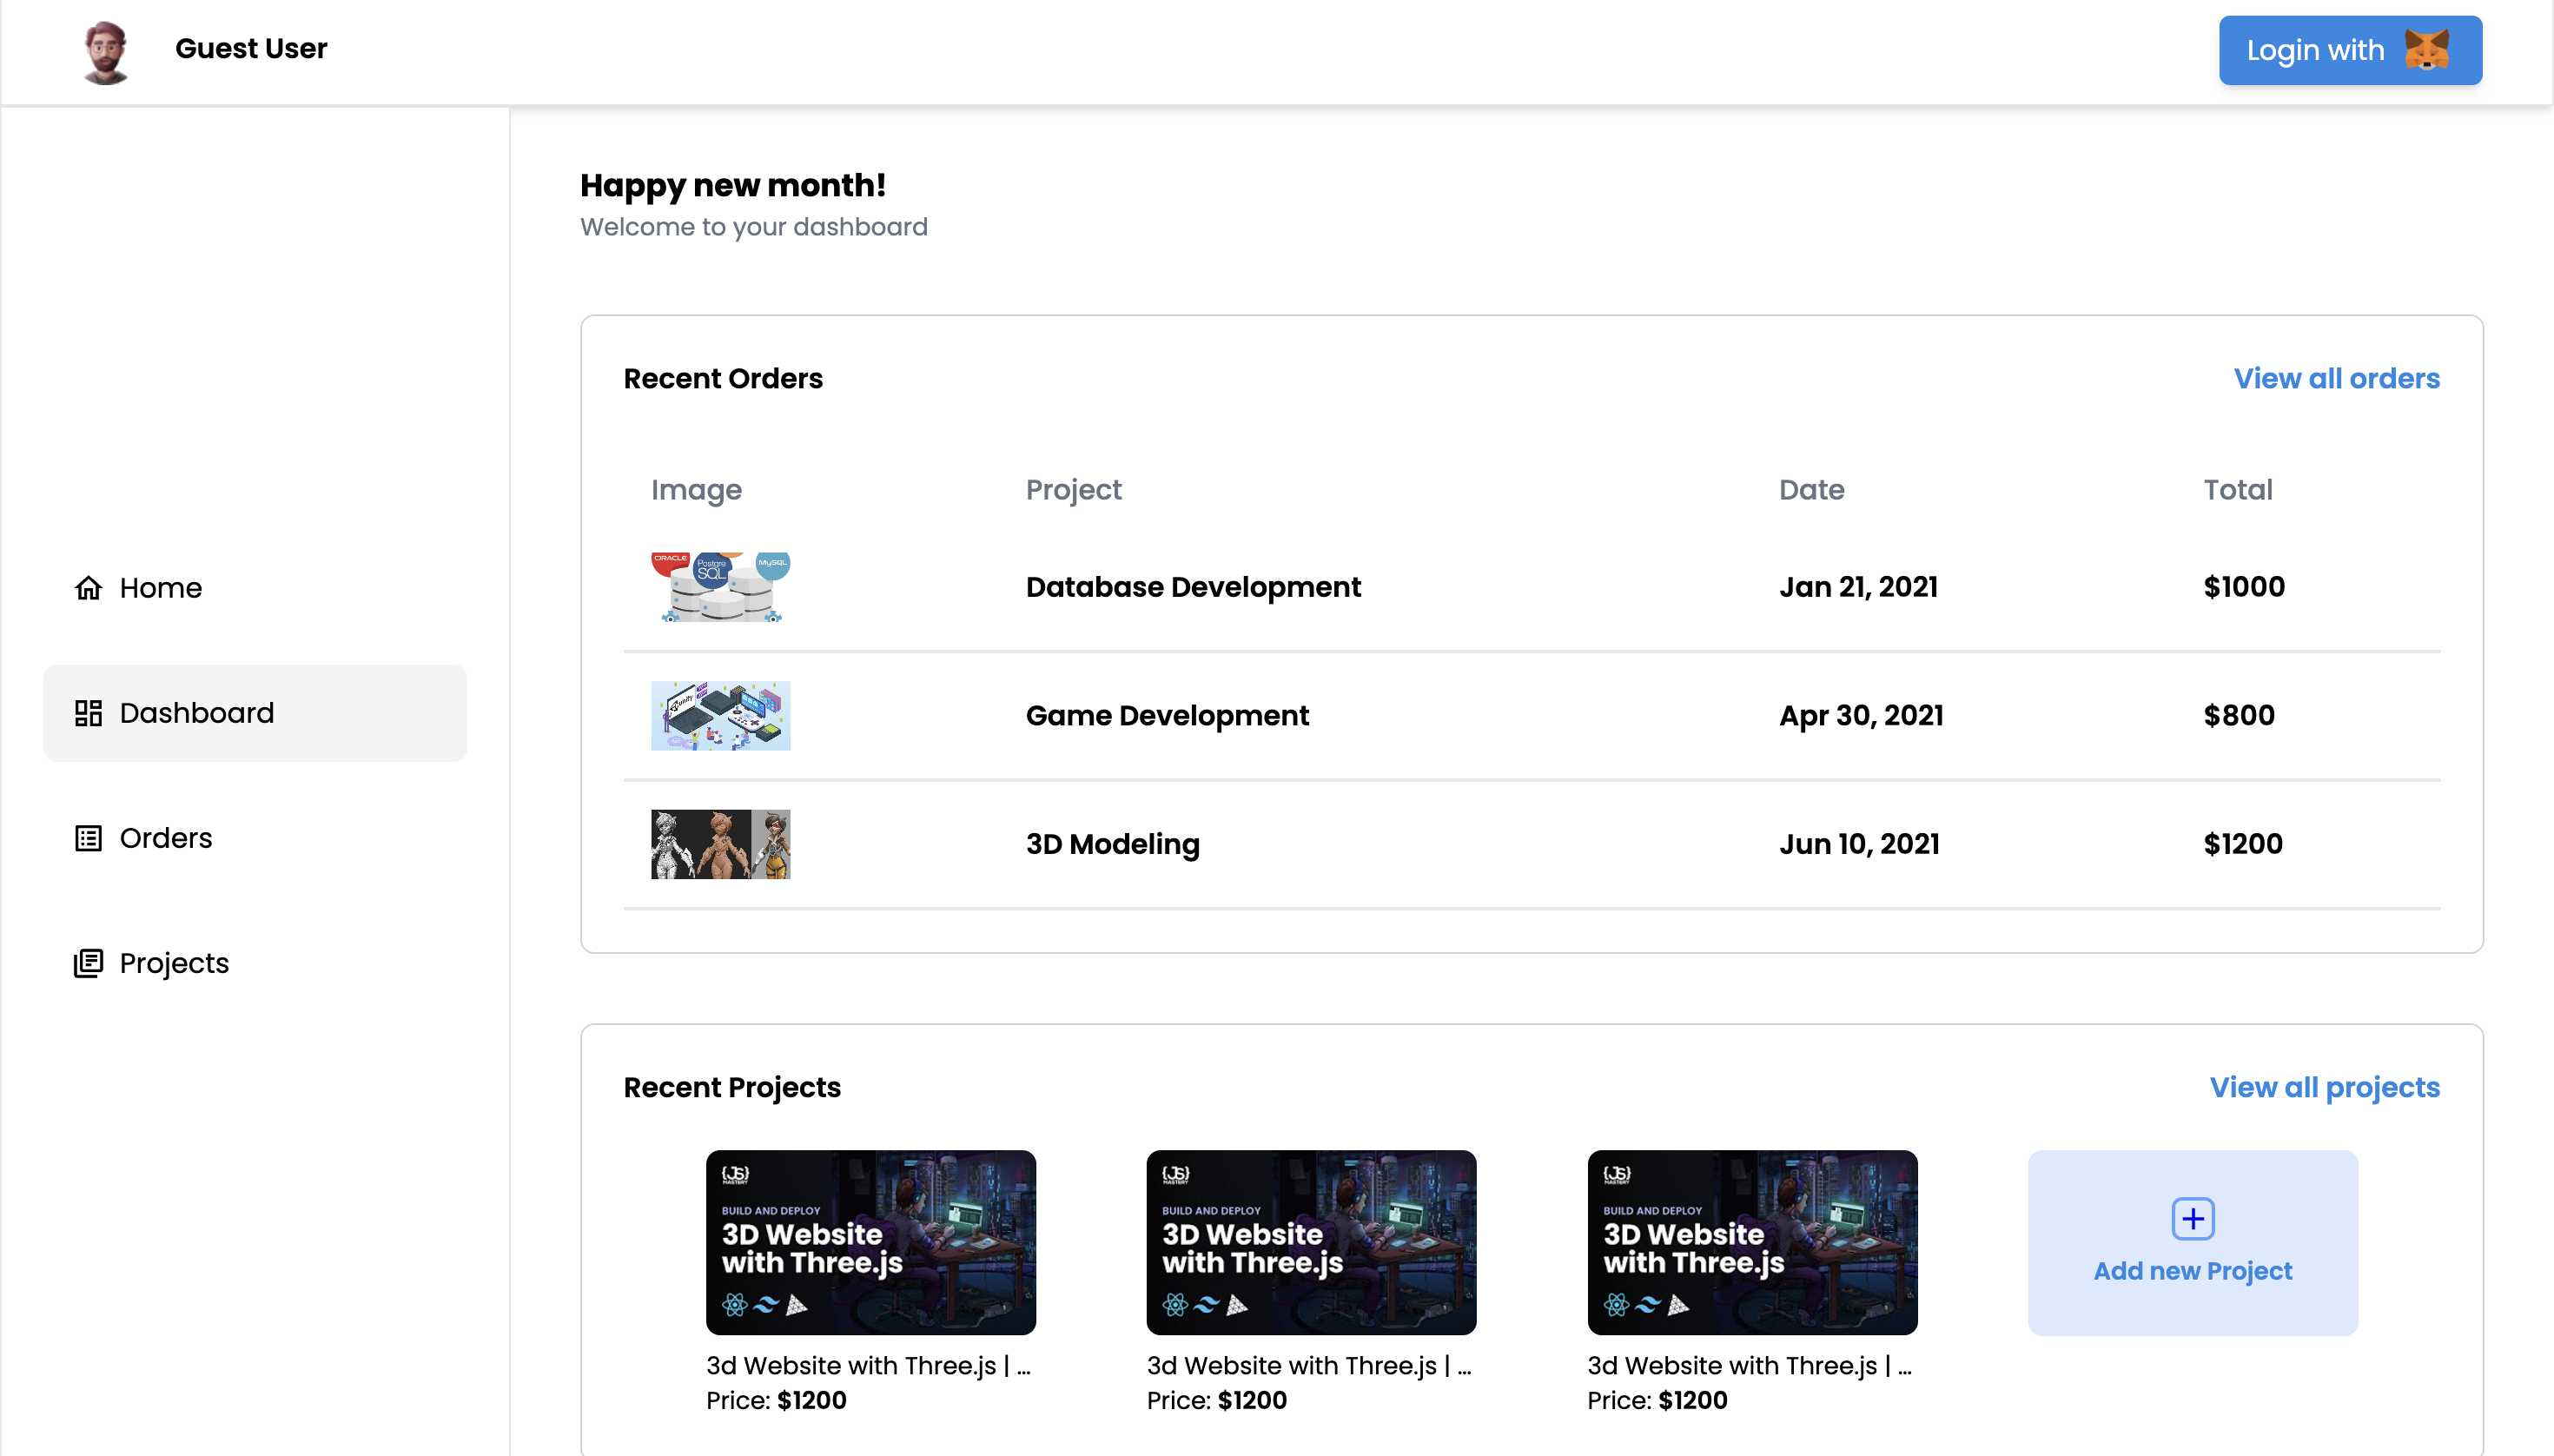Click the Projects stack icon
2554x1456 pixels.
click(x=88, y=963)
